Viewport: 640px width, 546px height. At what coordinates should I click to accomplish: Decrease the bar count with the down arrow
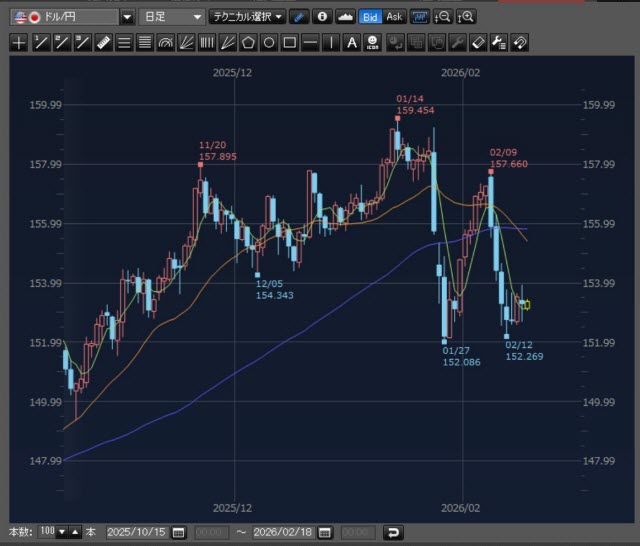tap(62, 532)
